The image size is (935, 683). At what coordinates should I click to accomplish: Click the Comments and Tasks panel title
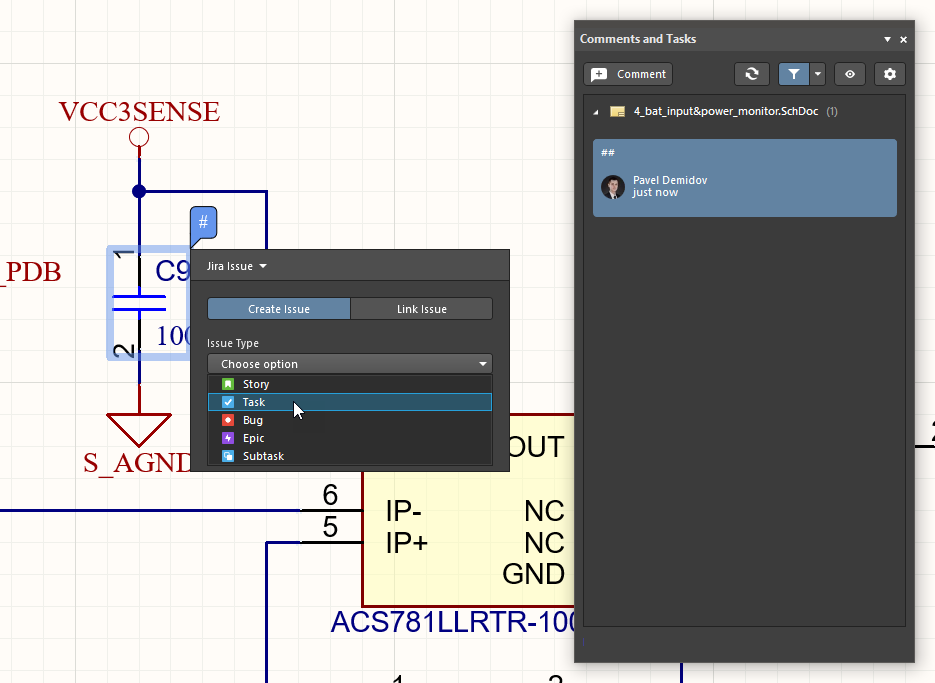pyautogui.click(x=637, y=39)
